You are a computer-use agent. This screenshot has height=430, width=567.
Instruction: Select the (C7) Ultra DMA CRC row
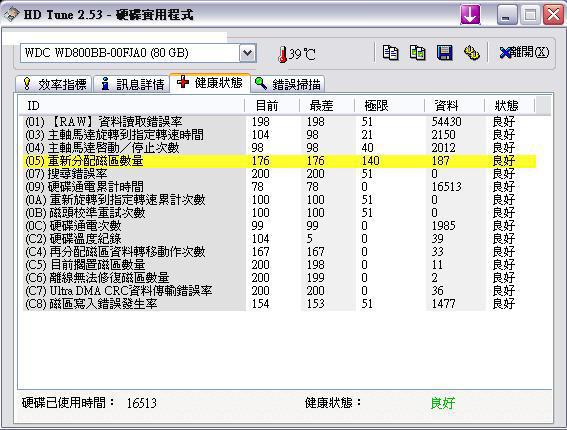point(280,291)
